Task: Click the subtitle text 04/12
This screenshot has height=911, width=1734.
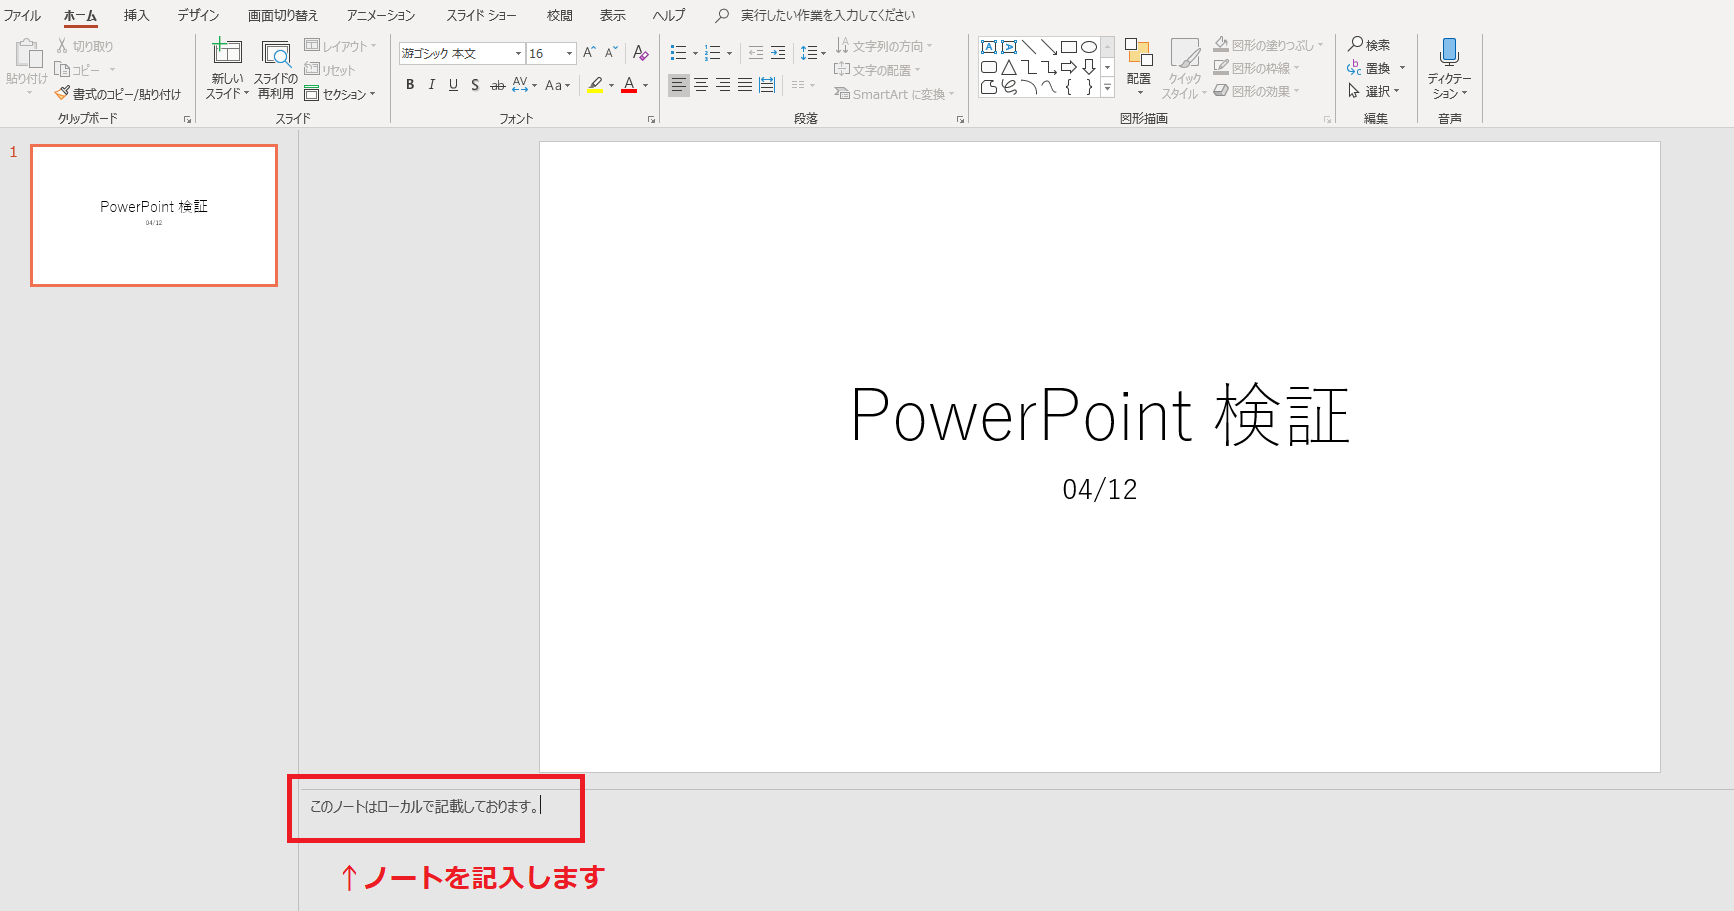Action: 1100,489
